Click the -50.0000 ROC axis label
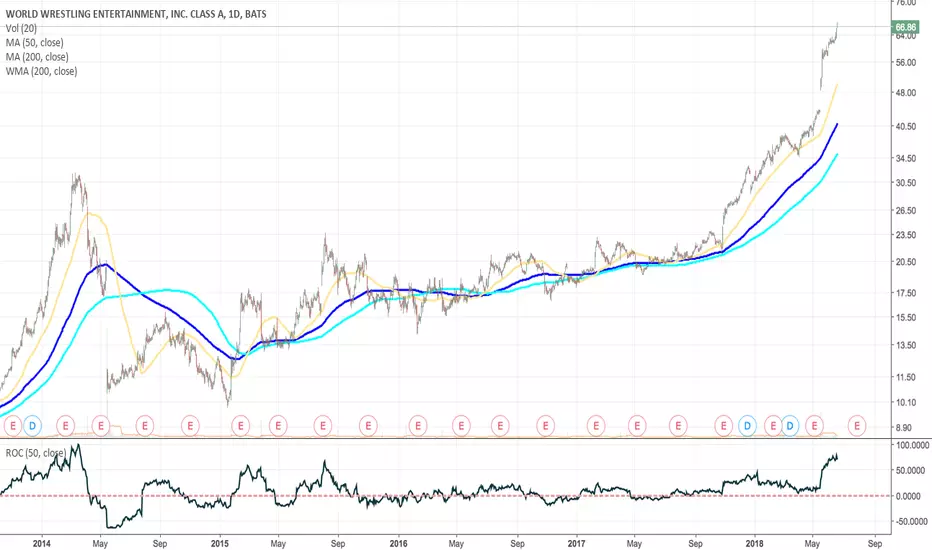932x550 pixels. (x=911, y=521)
